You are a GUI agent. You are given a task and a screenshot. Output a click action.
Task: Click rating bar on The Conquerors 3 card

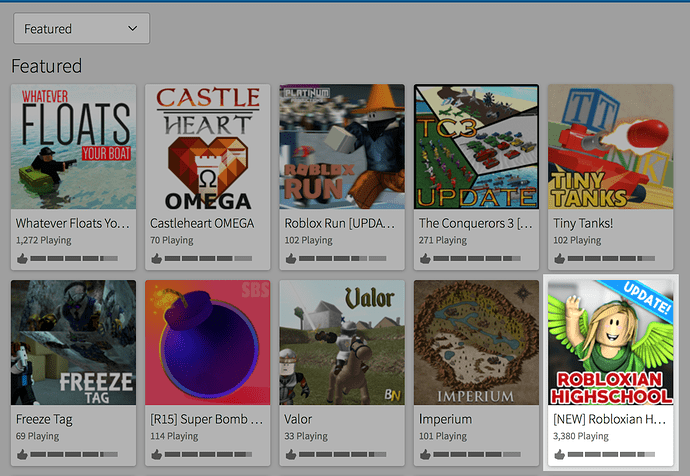(477, 259)
